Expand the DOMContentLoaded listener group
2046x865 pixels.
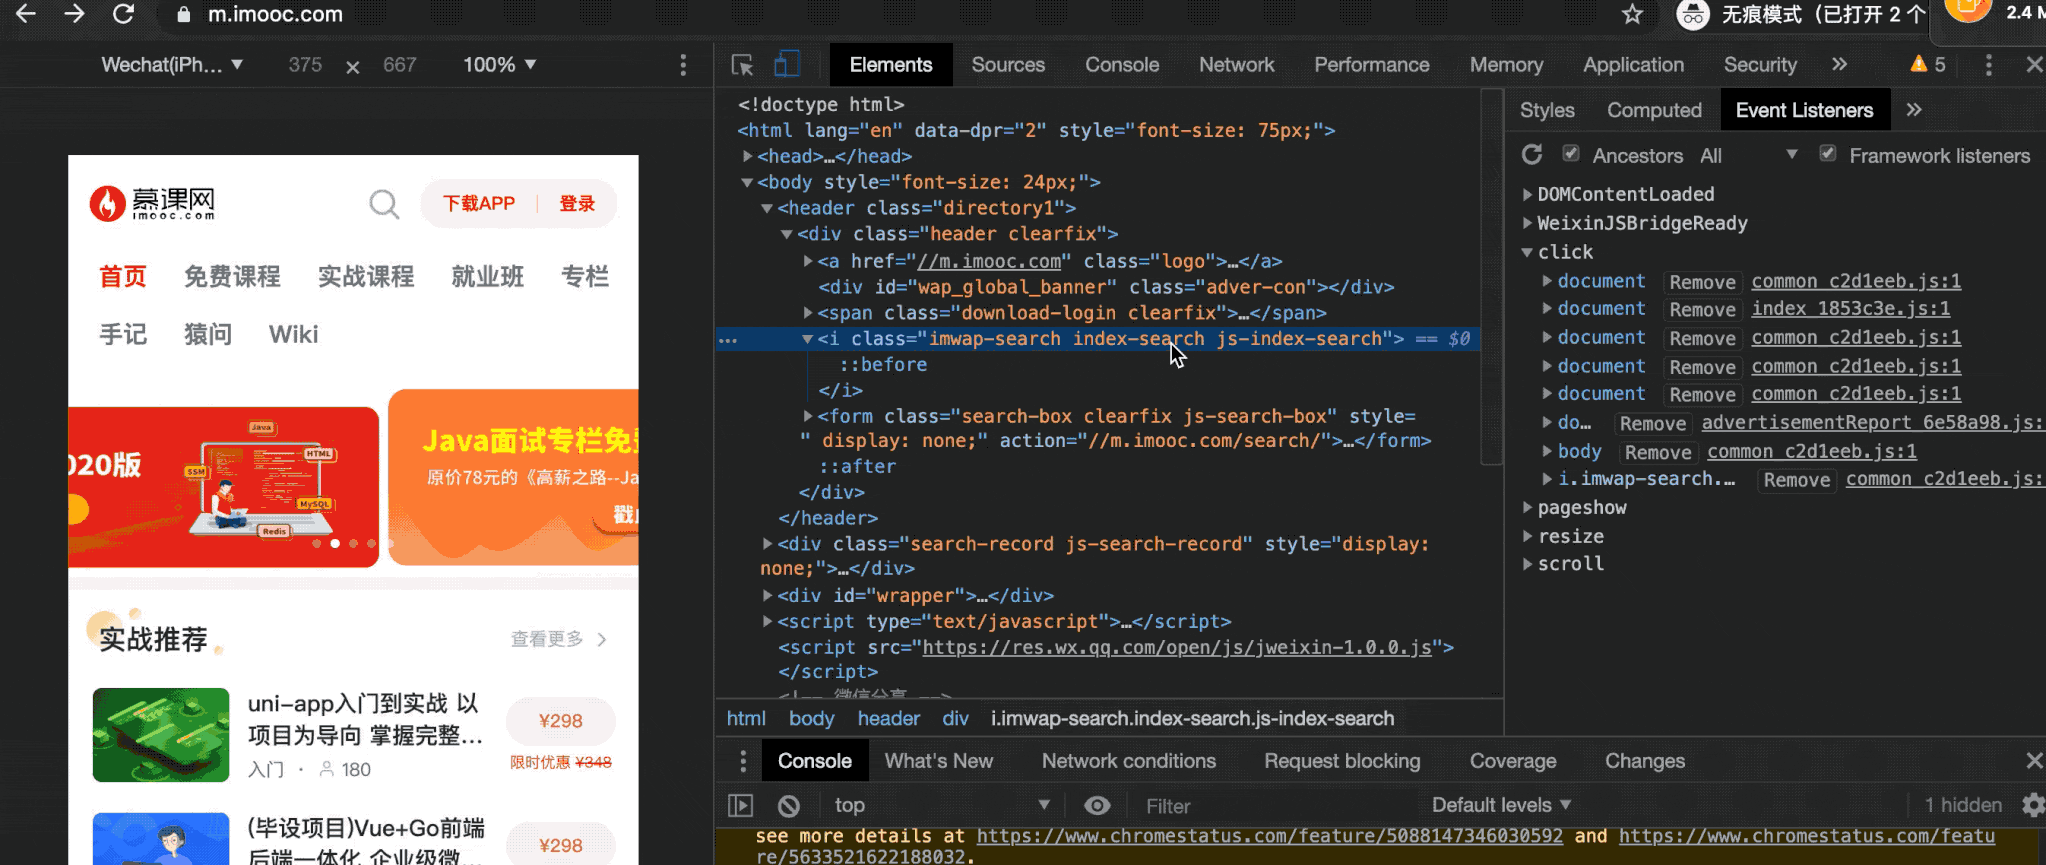point(1527,194)
